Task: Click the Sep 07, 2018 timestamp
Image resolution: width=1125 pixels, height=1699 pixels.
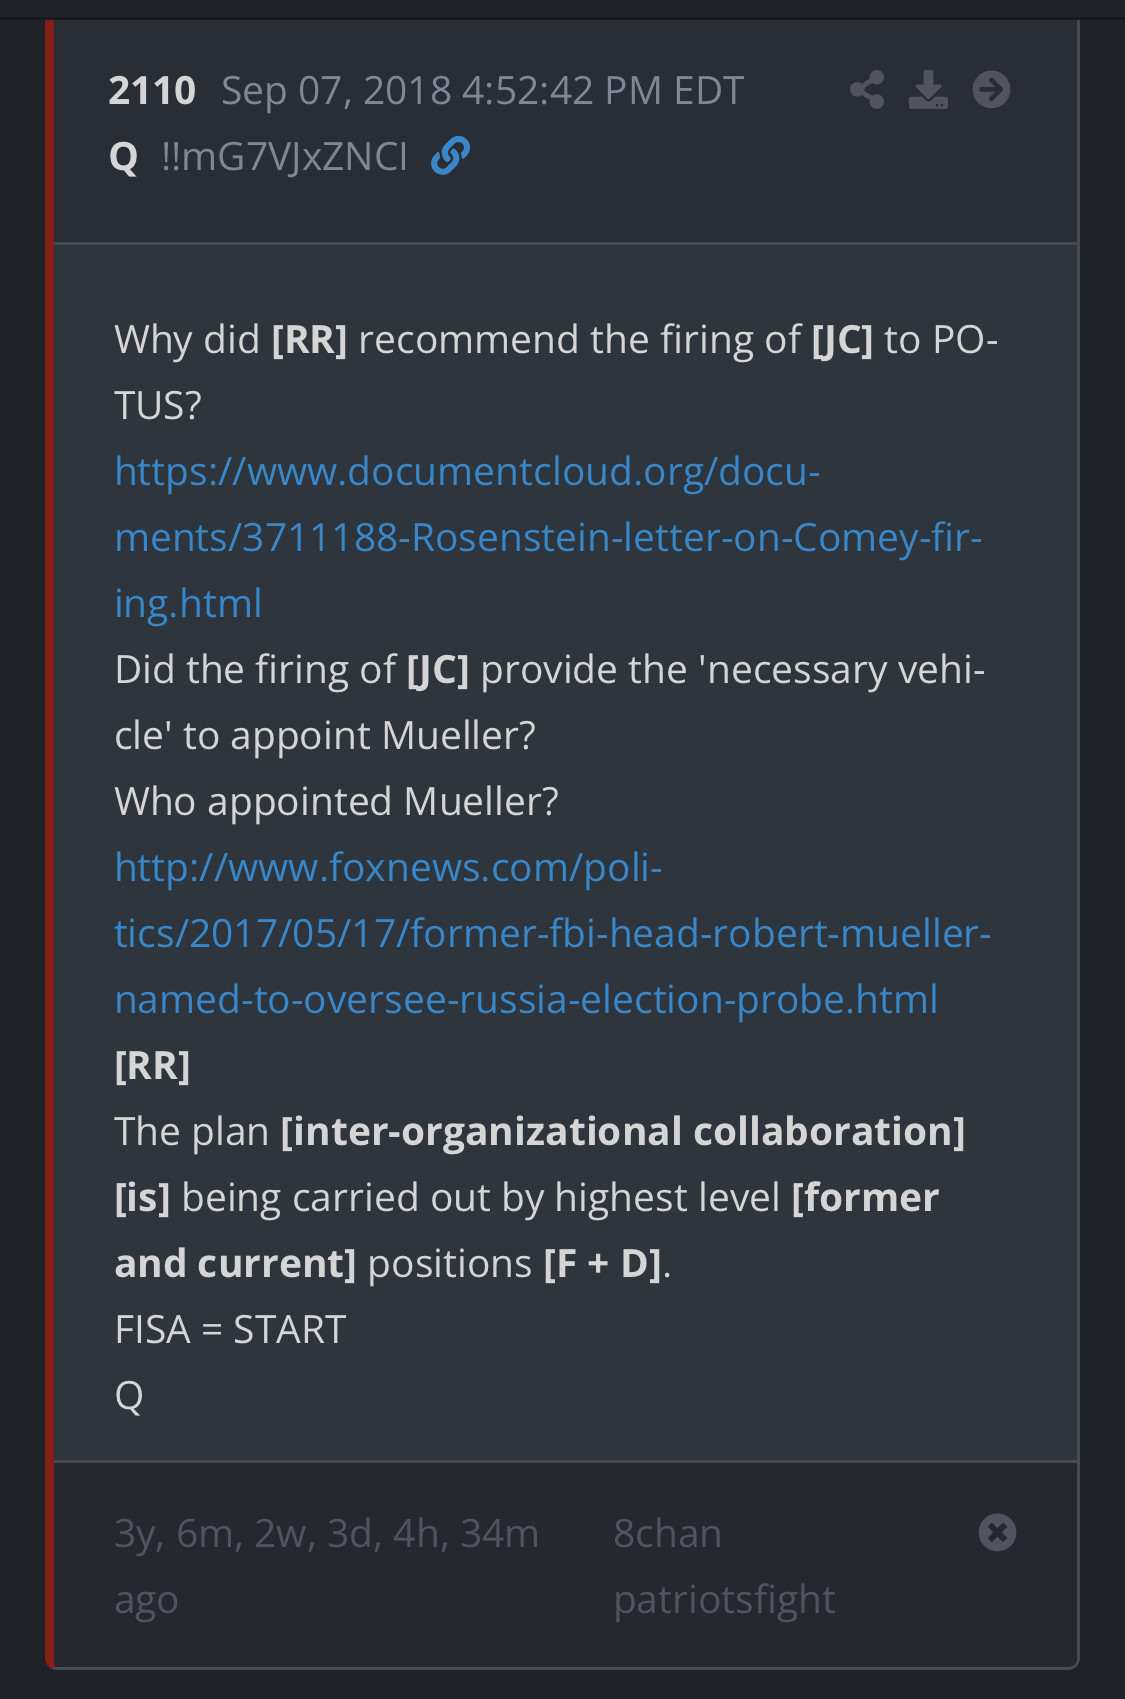Action: [x=482, y=91]
